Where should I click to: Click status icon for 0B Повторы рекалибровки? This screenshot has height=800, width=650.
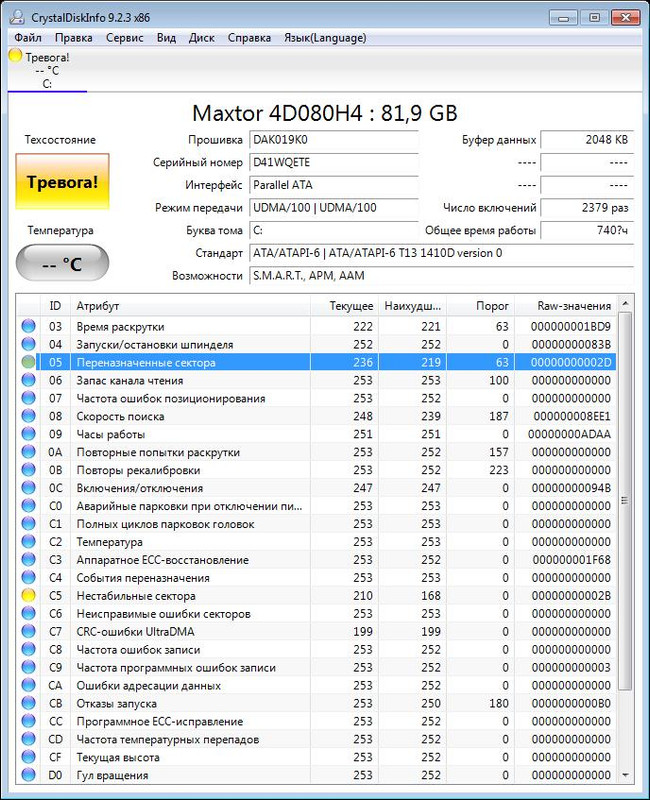click(29, 469)
